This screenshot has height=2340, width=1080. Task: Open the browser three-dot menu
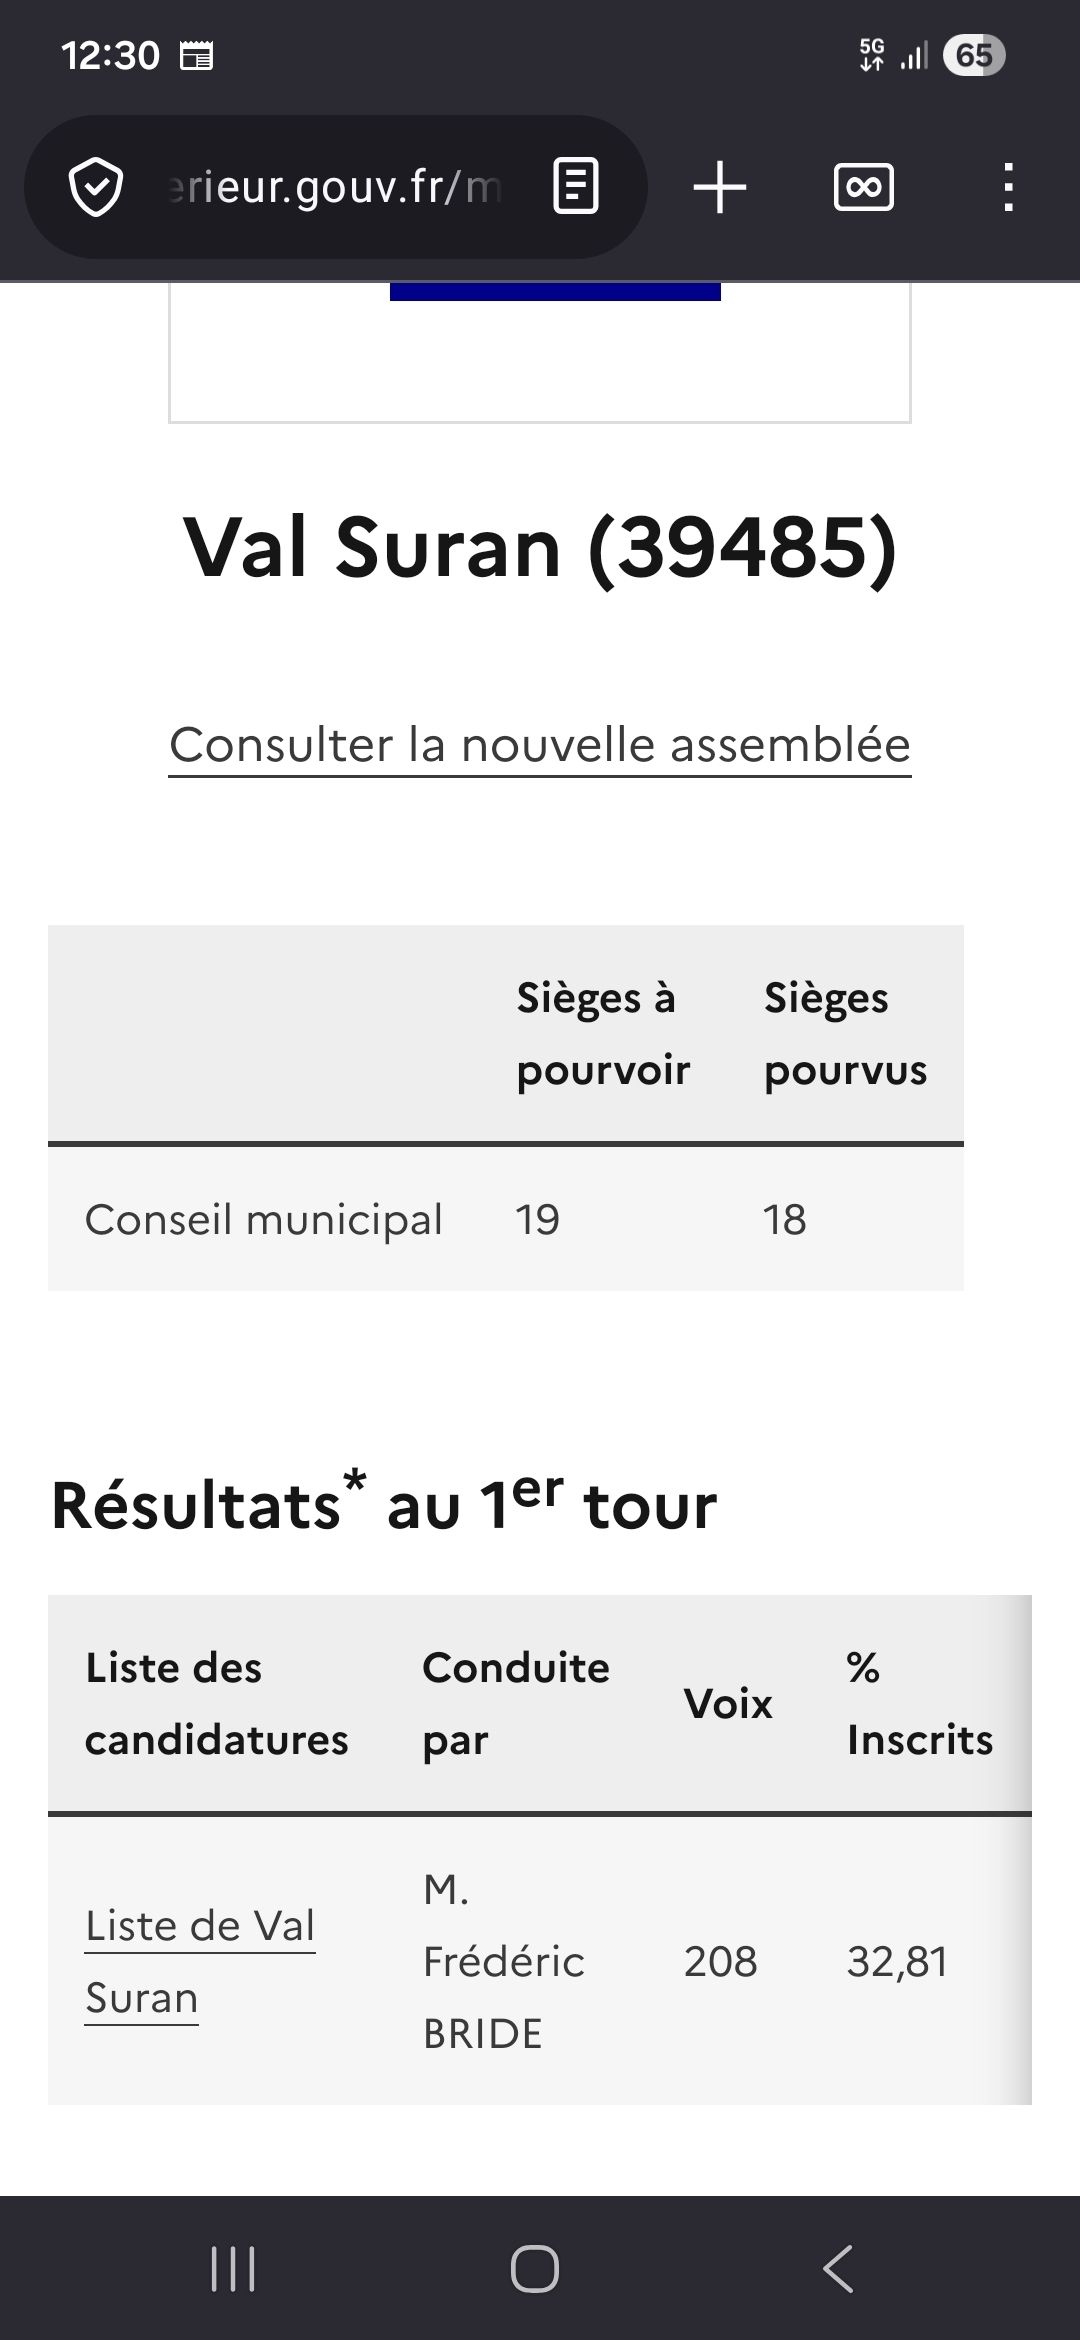(1008, 187)
